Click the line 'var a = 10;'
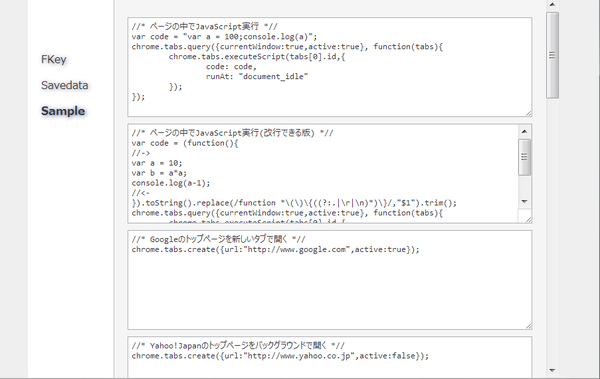This screenshot has width=600, height=379. tap(157, 163)
